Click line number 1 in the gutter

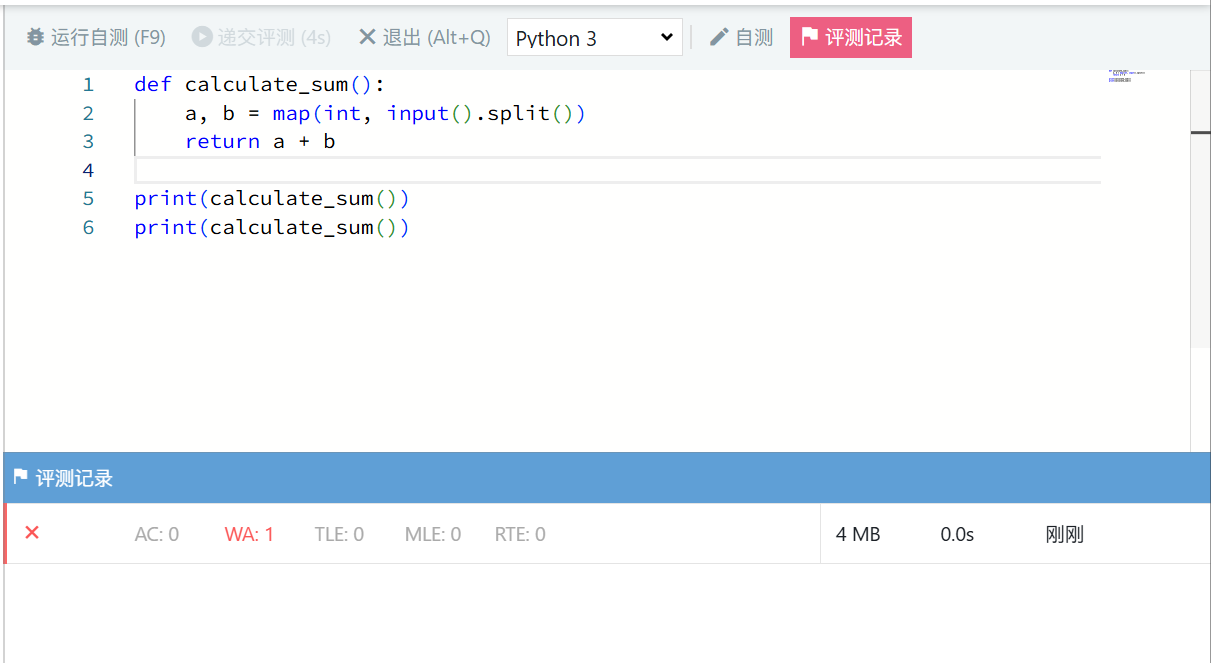click(x=89, y=85)
